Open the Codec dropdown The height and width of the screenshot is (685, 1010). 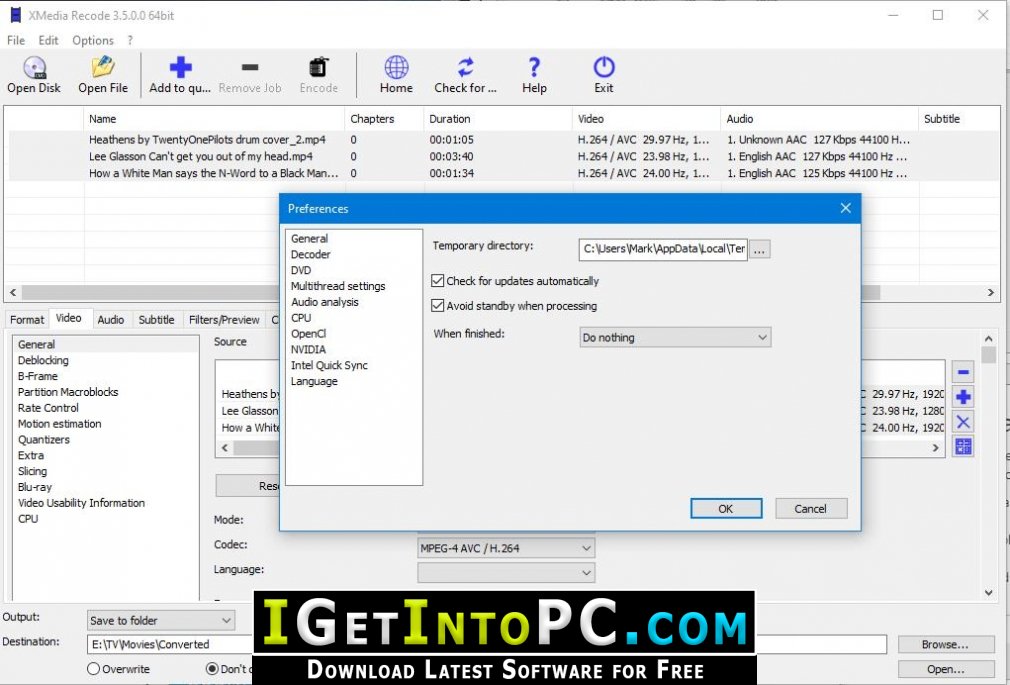pyautogui.click(x=506, y=548)
